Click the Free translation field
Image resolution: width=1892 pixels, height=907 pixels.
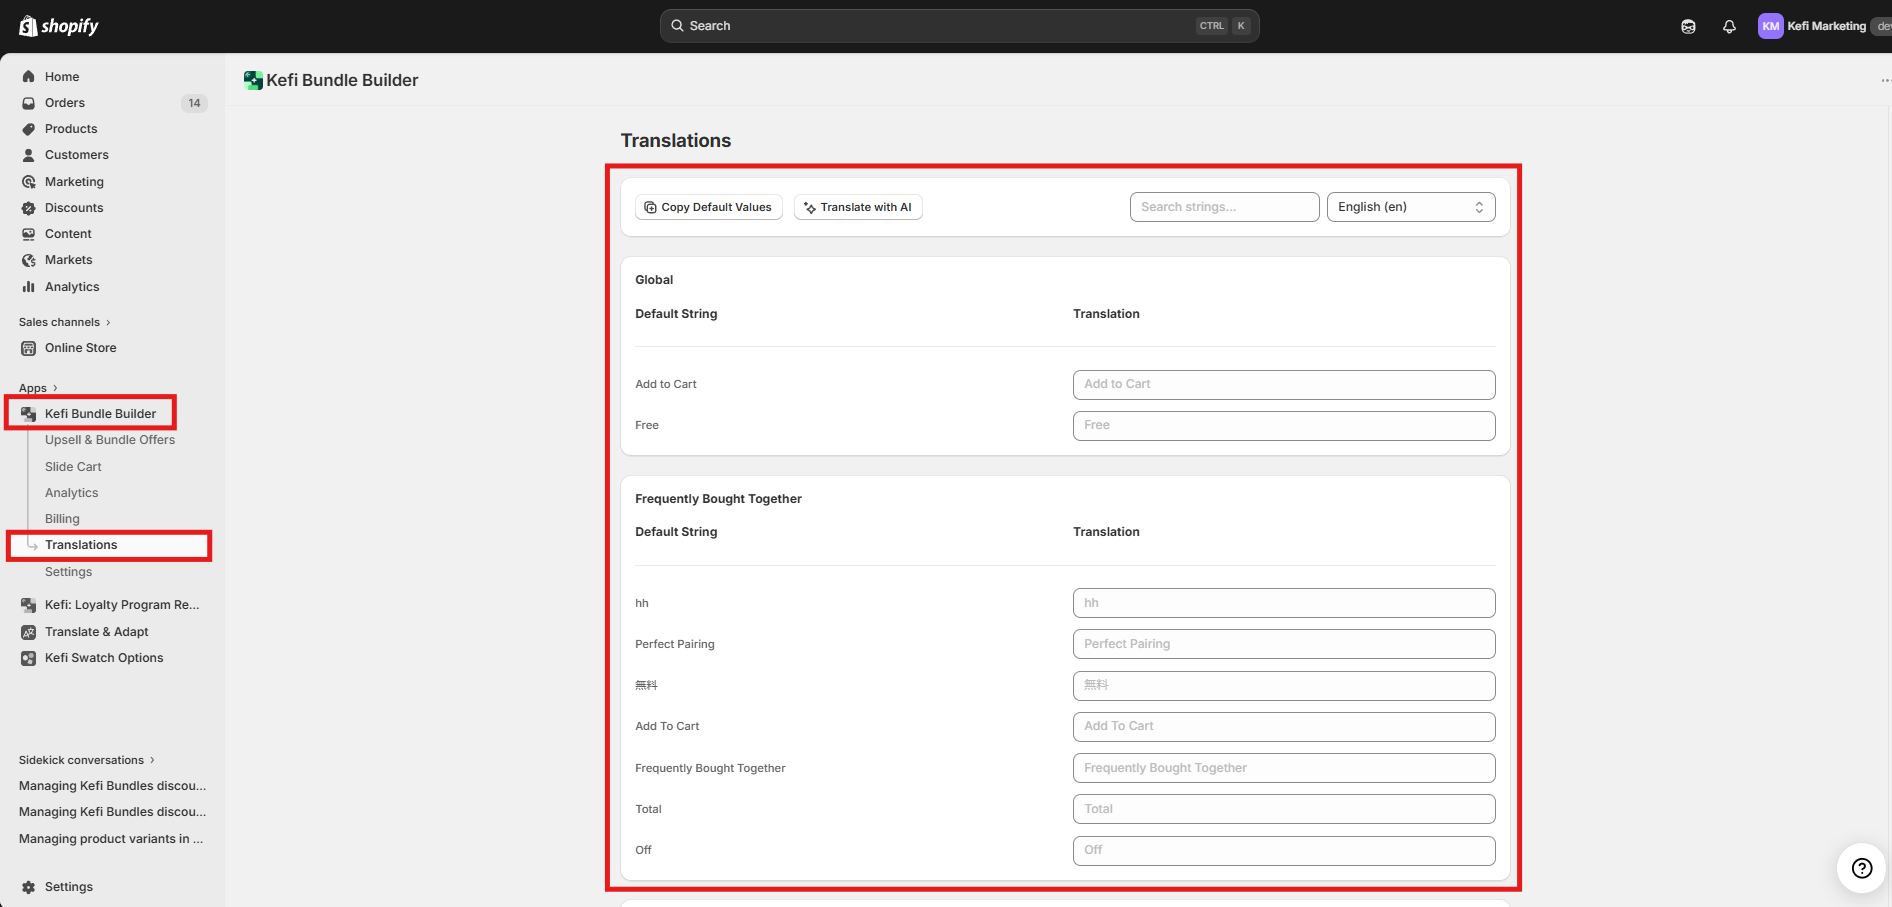click(1284, 425)
